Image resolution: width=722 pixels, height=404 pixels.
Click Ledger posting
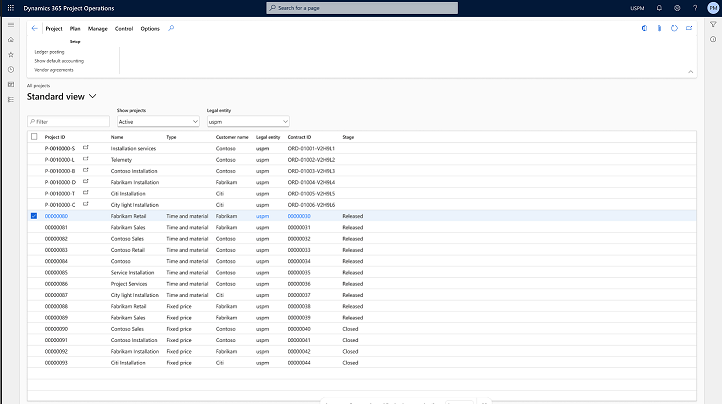[49, 52]
